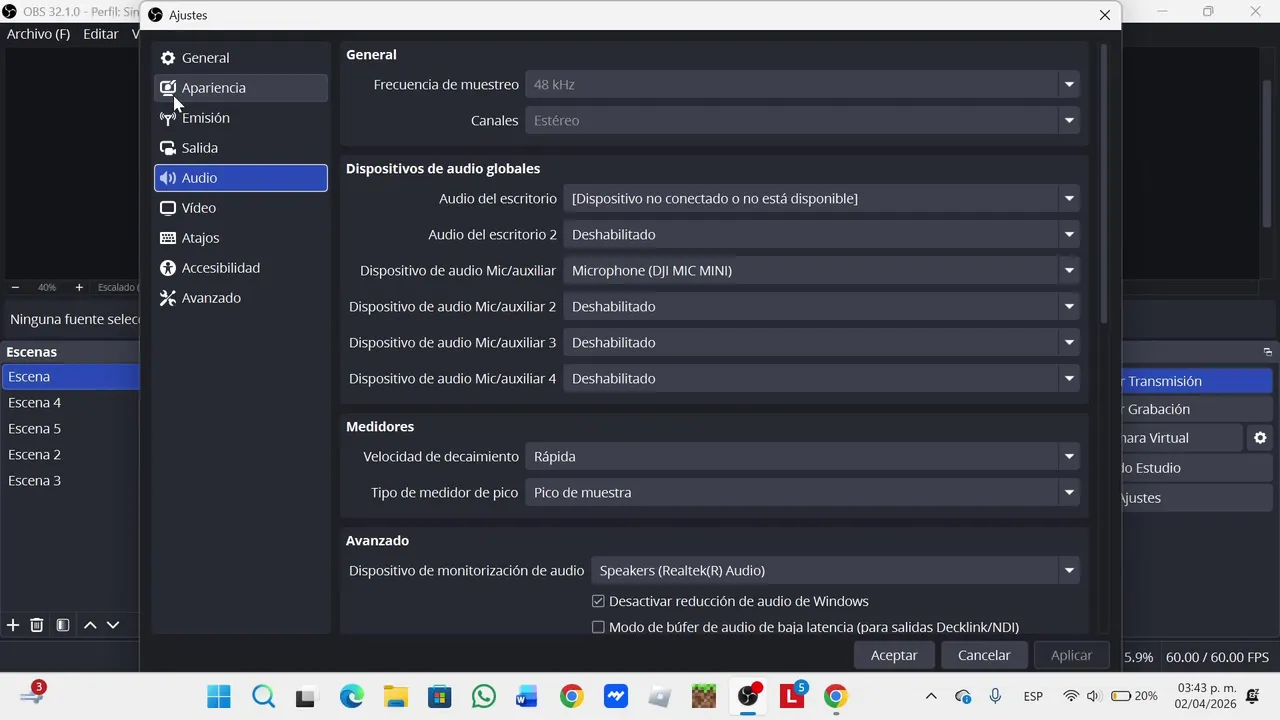This screenshot has height=720, width=1280.
Task: Select scene Escena 2
Action: pos(70,455)
